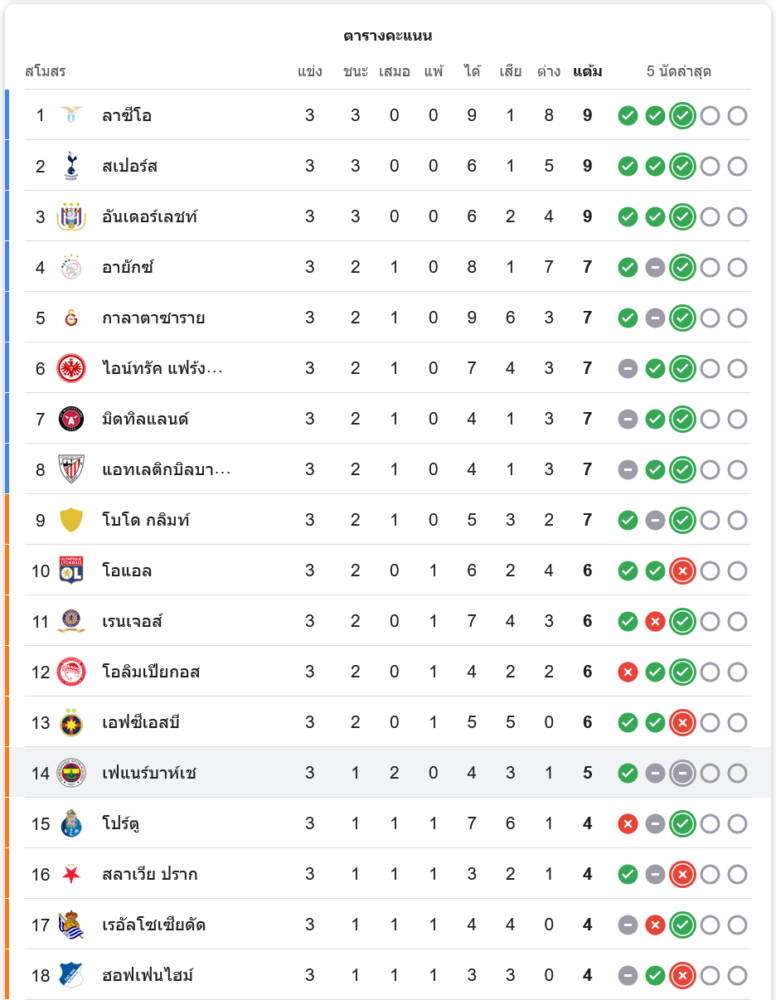
Task: Click Fenerbahçe's latest gray draw result icon
Action: click(682, 773)
